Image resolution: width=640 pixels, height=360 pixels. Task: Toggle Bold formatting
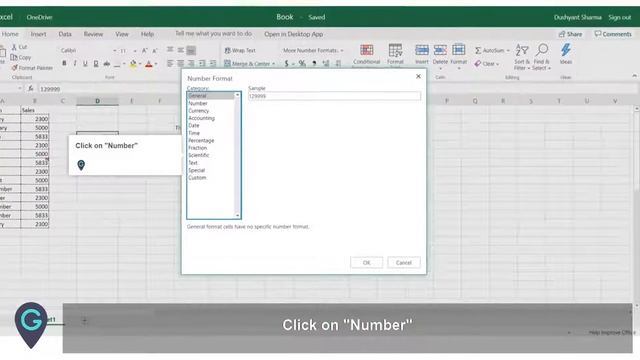[64, 63]
